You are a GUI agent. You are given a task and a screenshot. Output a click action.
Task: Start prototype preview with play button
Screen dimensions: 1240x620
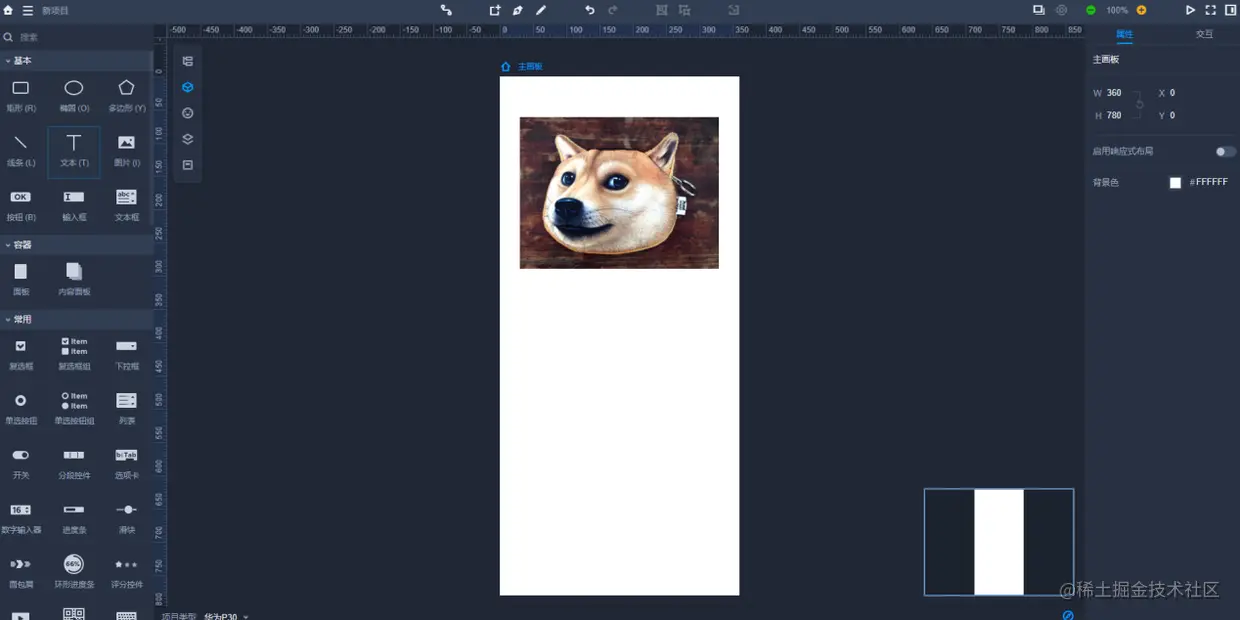click(1190, 10)
